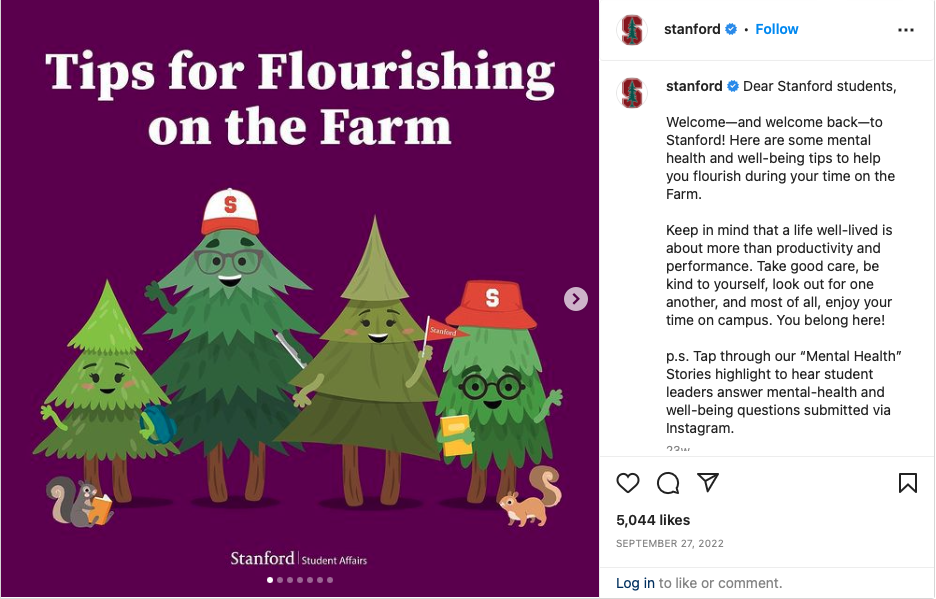Open the three-dot more options menu

(906, 30)
